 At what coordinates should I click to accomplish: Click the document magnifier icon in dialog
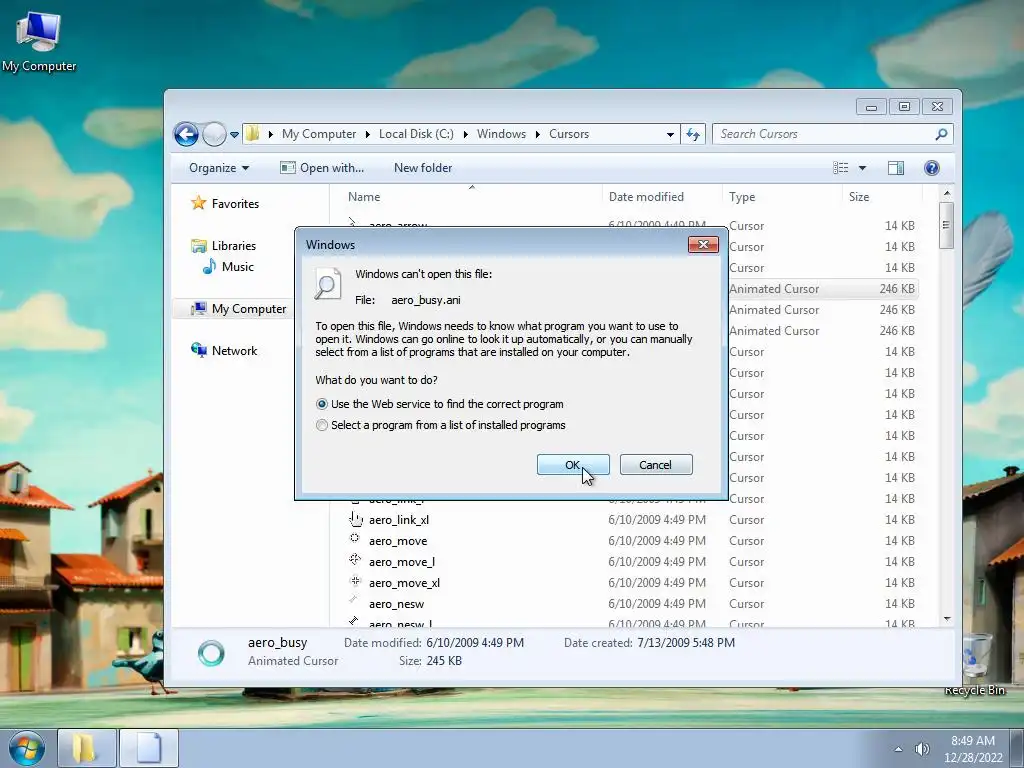point(327,284)
